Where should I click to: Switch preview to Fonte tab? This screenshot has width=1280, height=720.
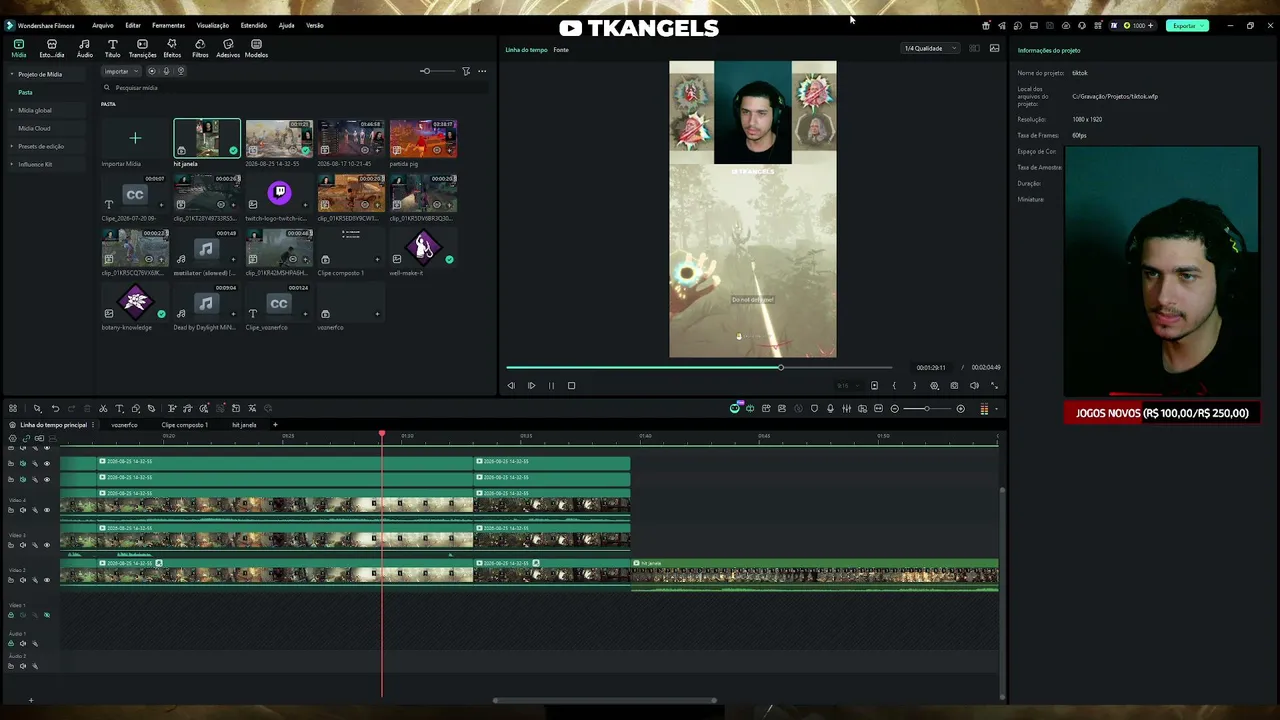[x=561, y=49]
